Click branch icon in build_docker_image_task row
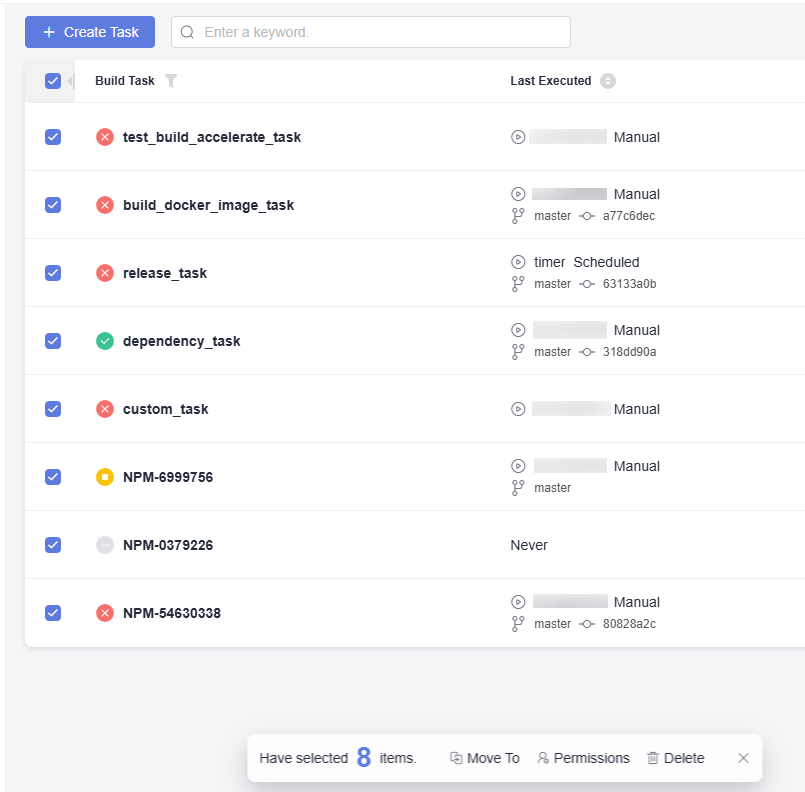Image resolution: width=805 pixels, height=792 pixels. click(x=518, y=216)
